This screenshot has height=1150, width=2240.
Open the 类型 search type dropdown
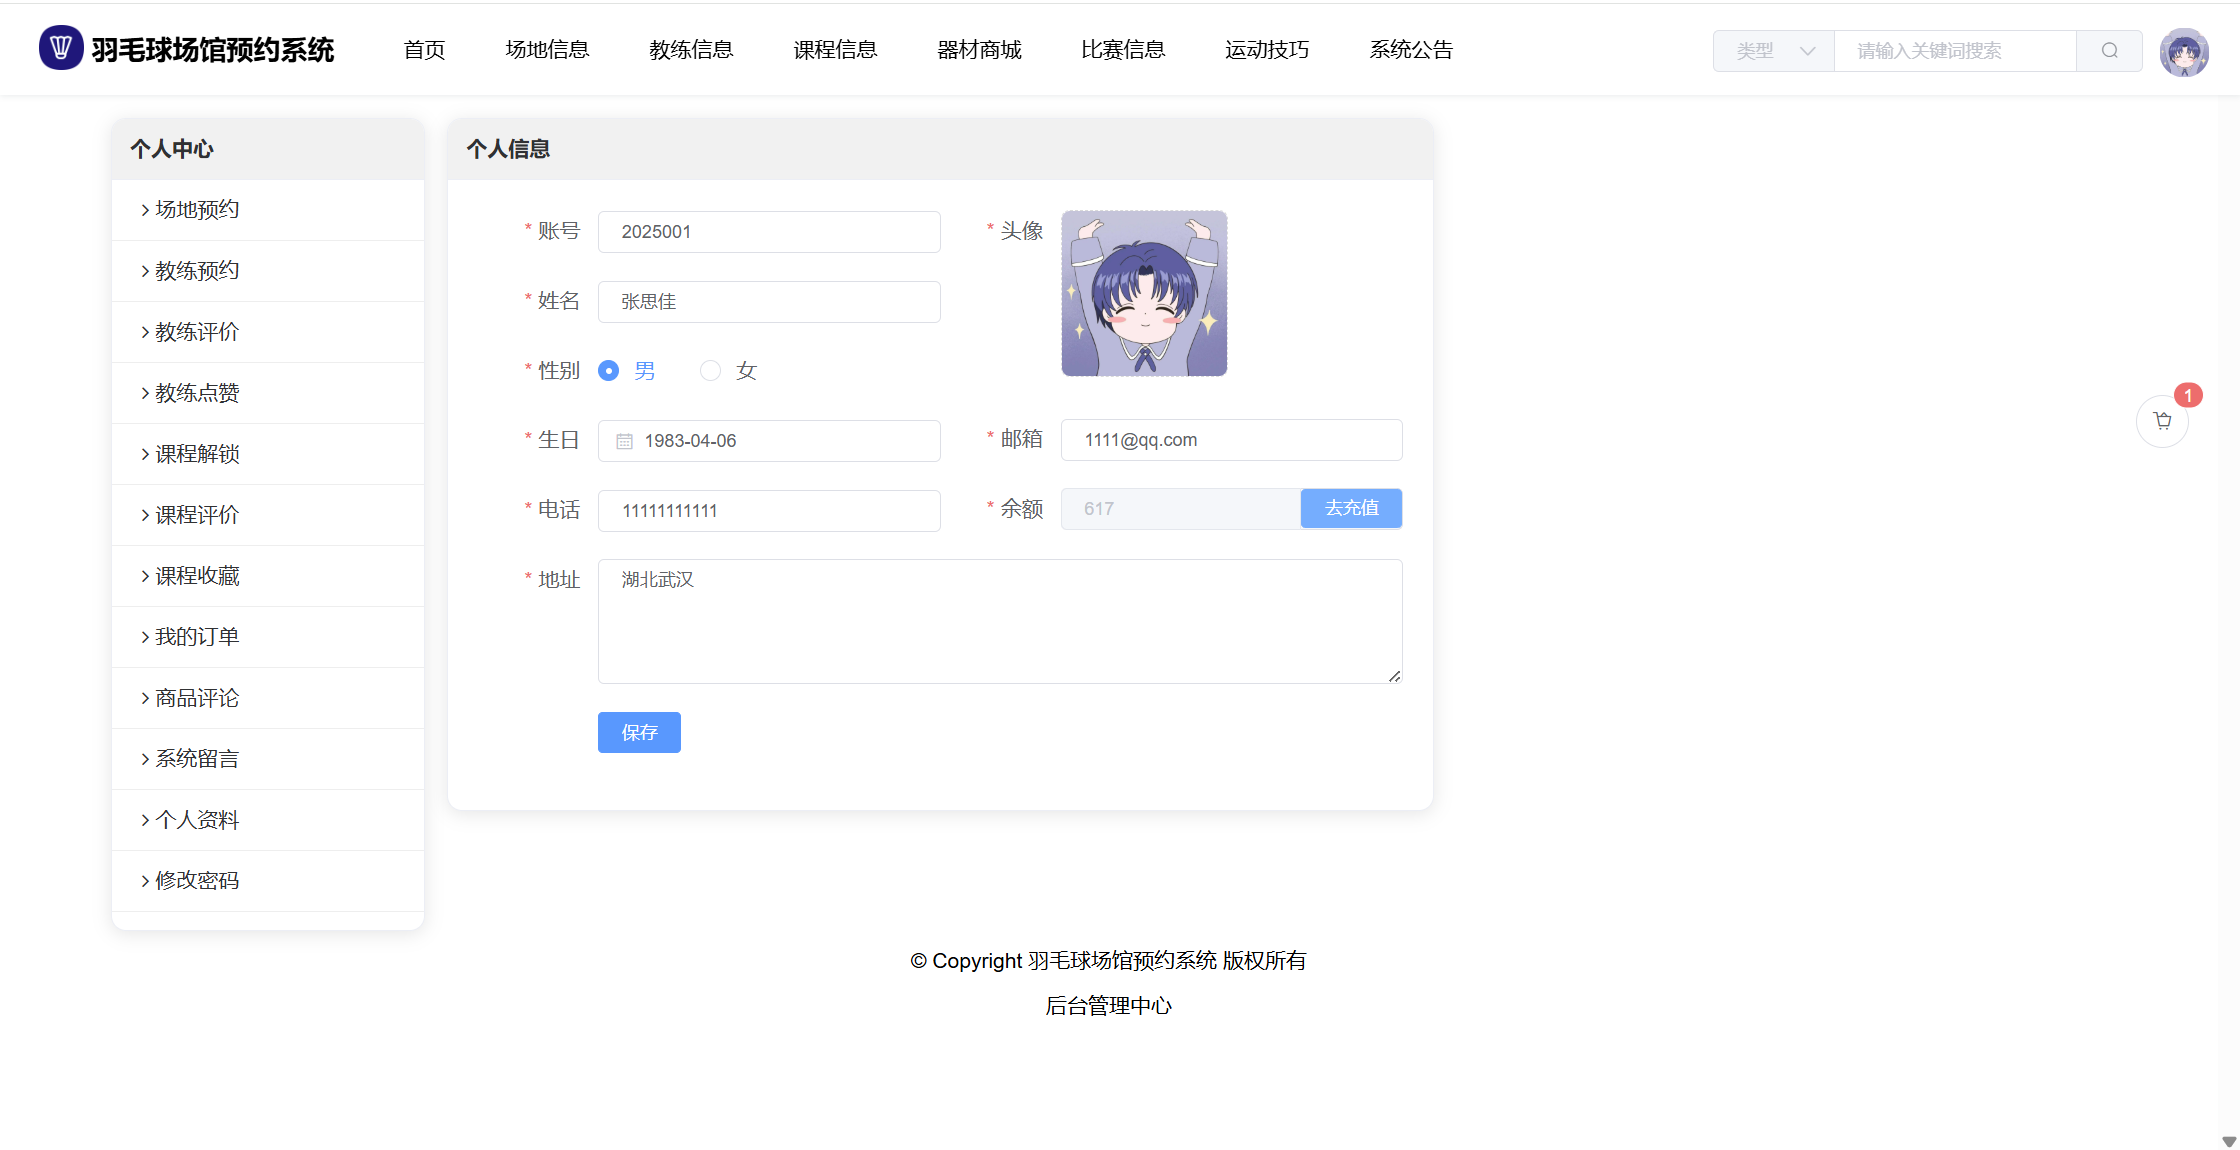click(1774, 51)
